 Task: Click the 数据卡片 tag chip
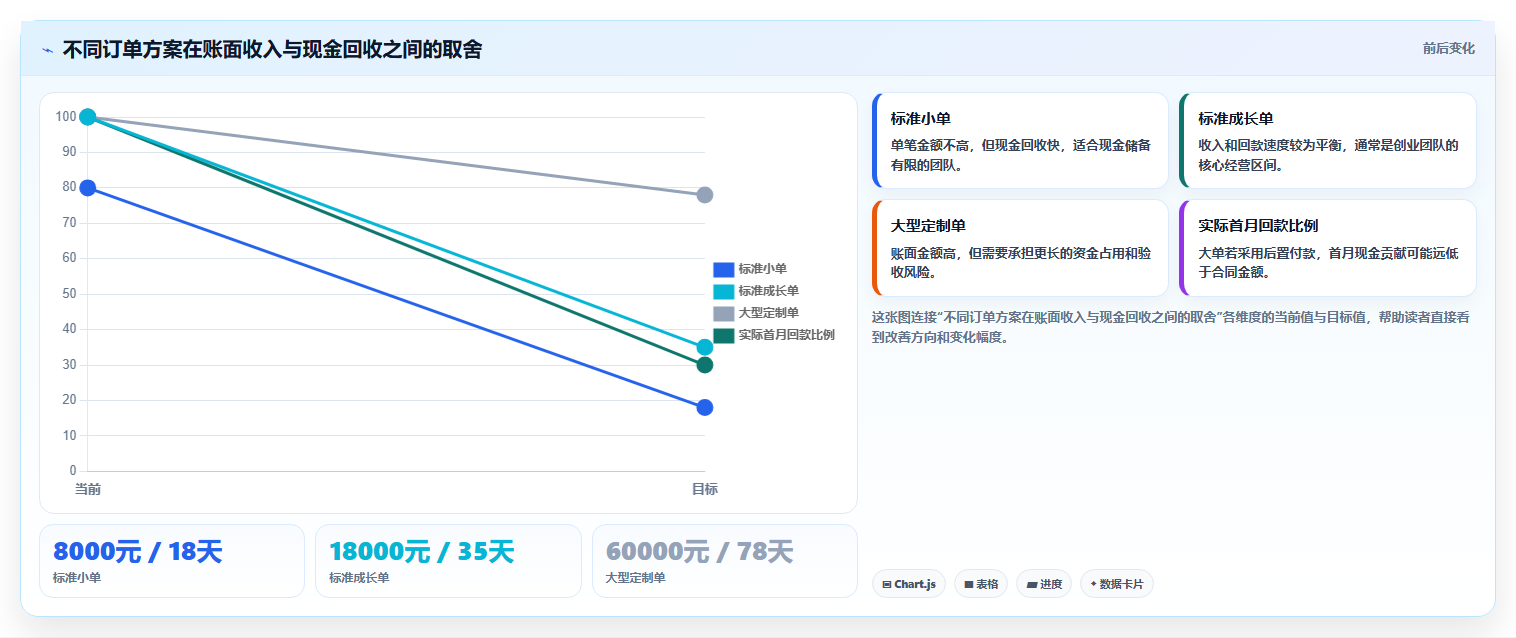1117,584
